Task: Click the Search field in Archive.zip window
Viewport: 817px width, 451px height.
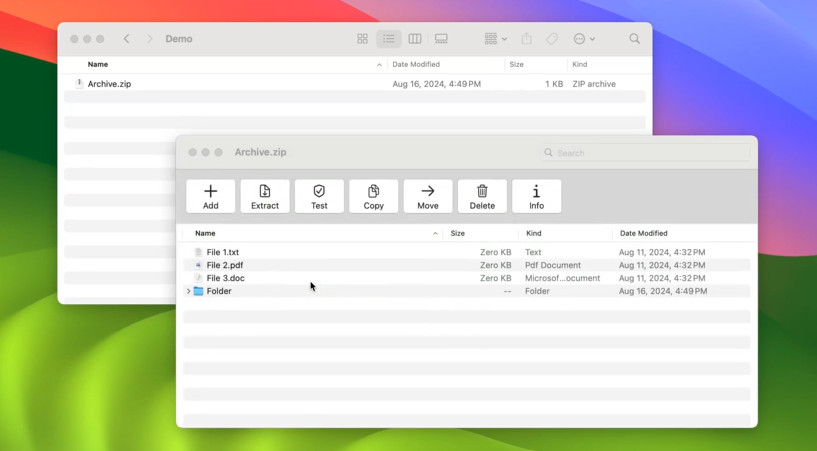Action: coord(645,153)
